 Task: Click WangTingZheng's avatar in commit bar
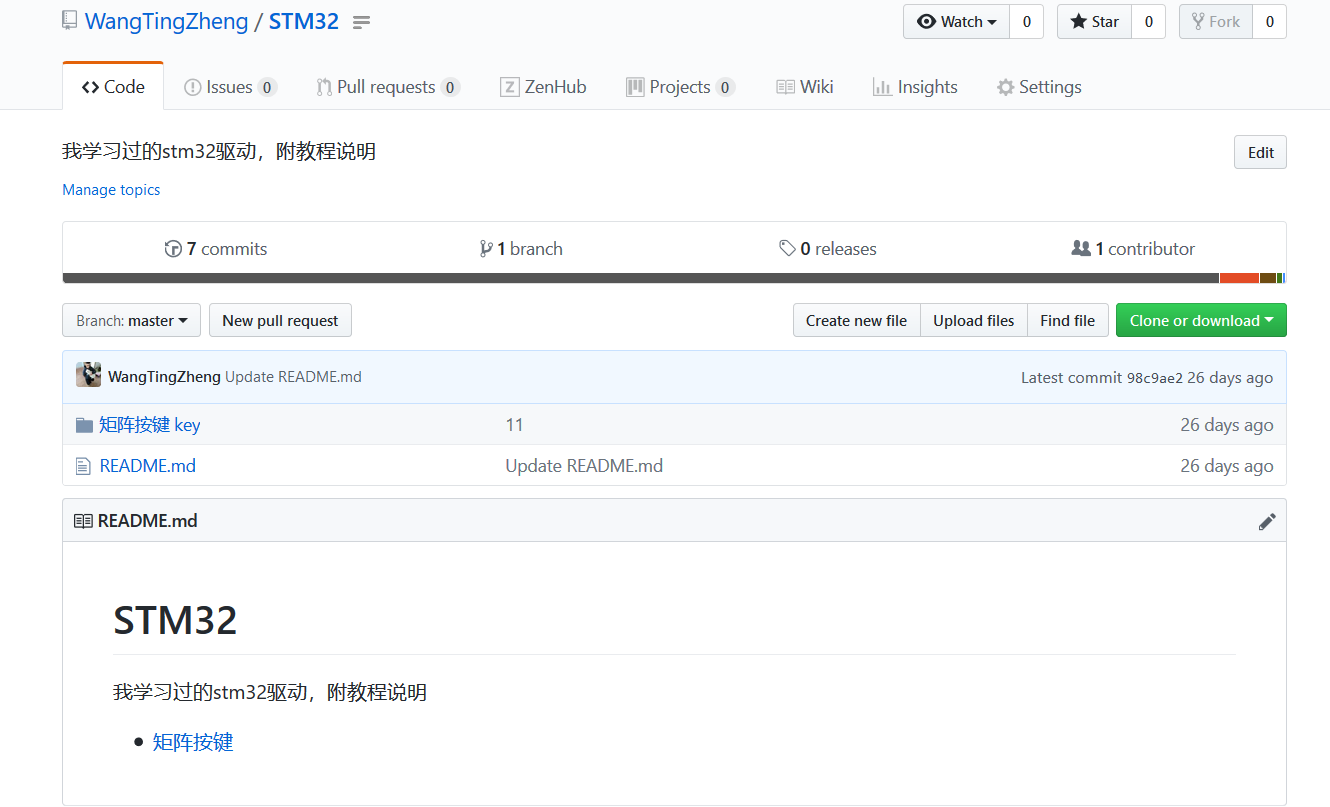88,376
